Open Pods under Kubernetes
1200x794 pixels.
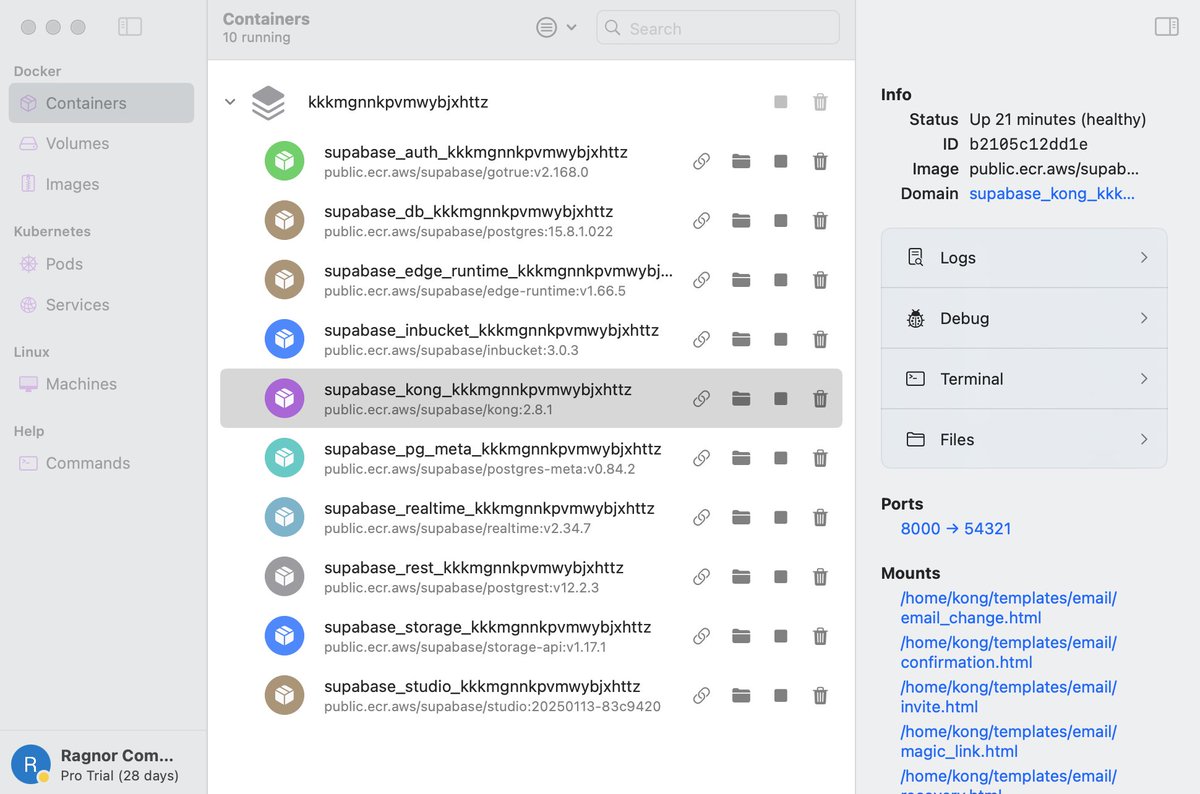101,264
